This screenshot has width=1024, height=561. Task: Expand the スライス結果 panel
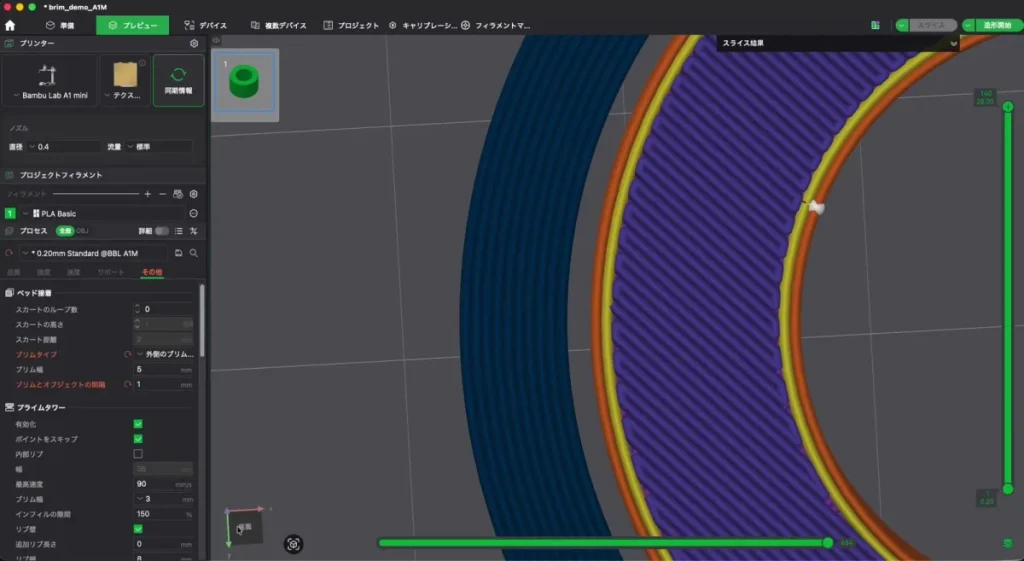click(953, 44)
